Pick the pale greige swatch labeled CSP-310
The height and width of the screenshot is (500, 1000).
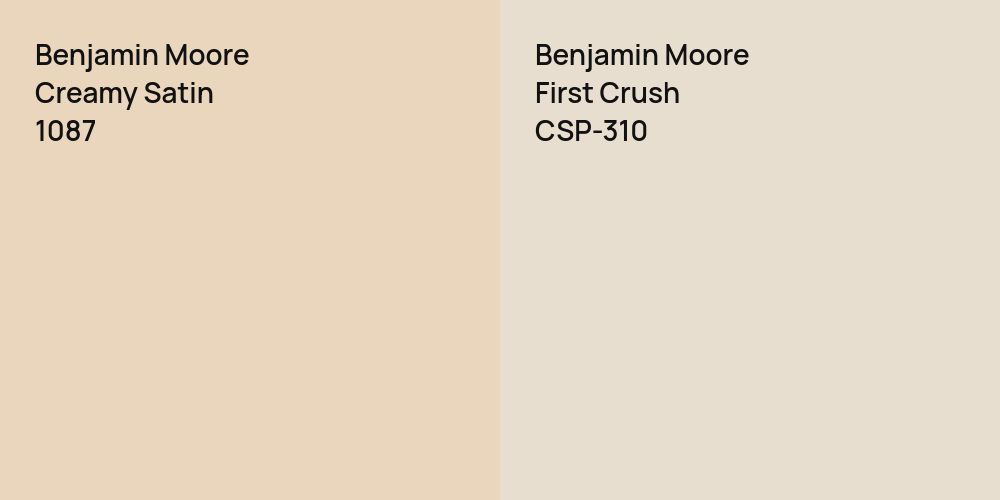point(750,320)
